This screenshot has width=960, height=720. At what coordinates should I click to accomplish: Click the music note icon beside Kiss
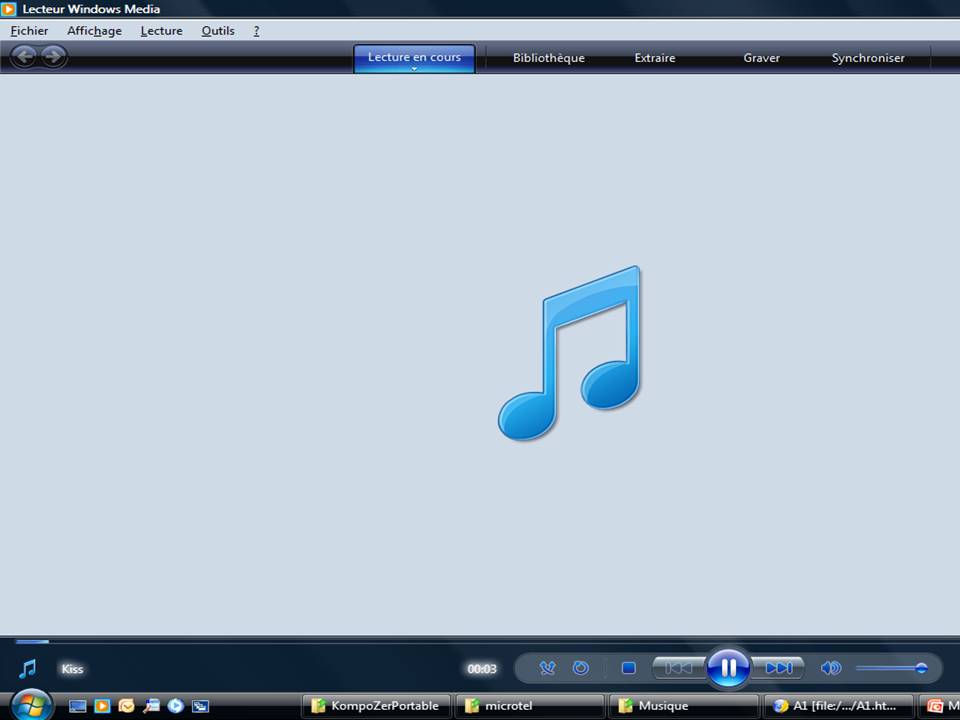(x=28, y=669)
